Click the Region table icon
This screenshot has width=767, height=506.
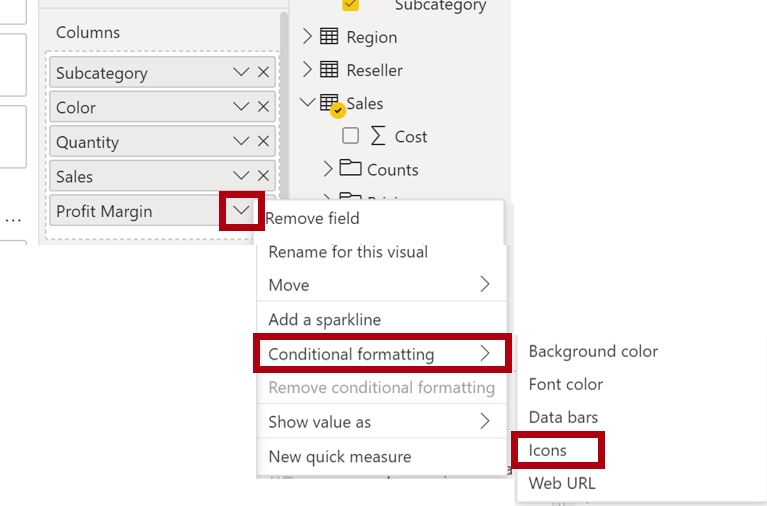coord(329,37)
